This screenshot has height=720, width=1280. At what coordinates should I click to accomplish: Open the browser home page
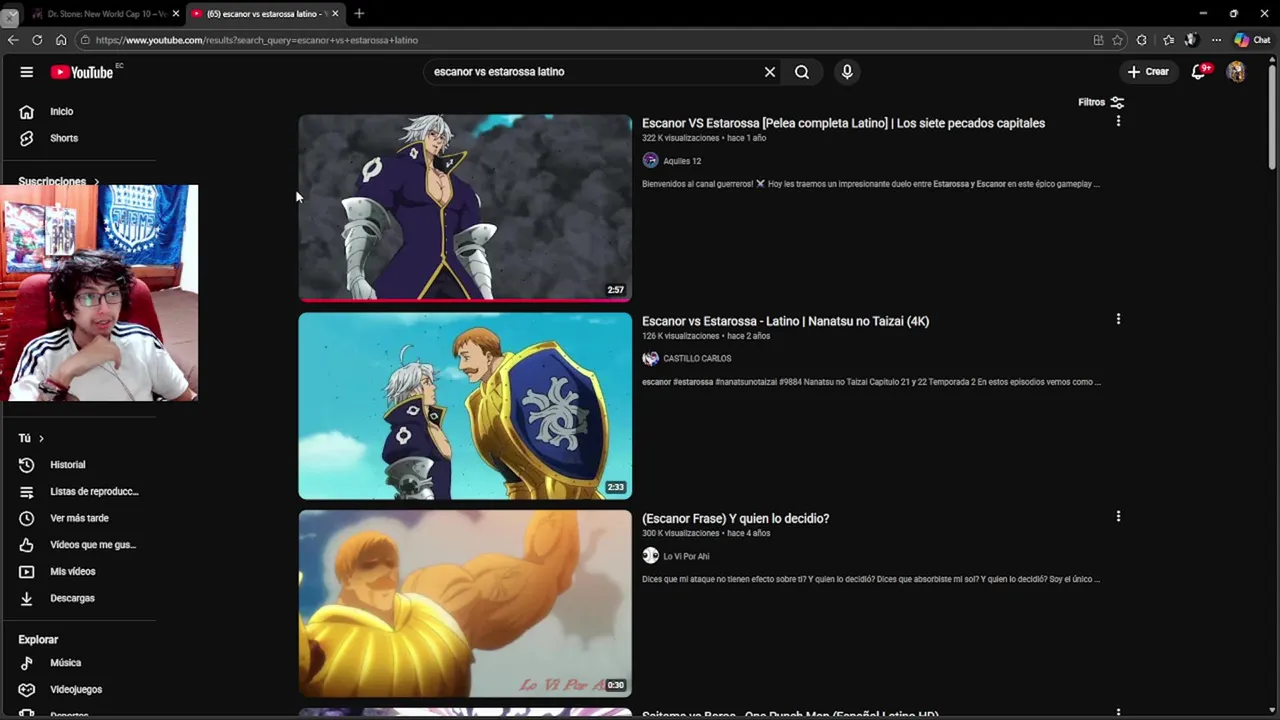pyautogui.click(x=61, y=40)
